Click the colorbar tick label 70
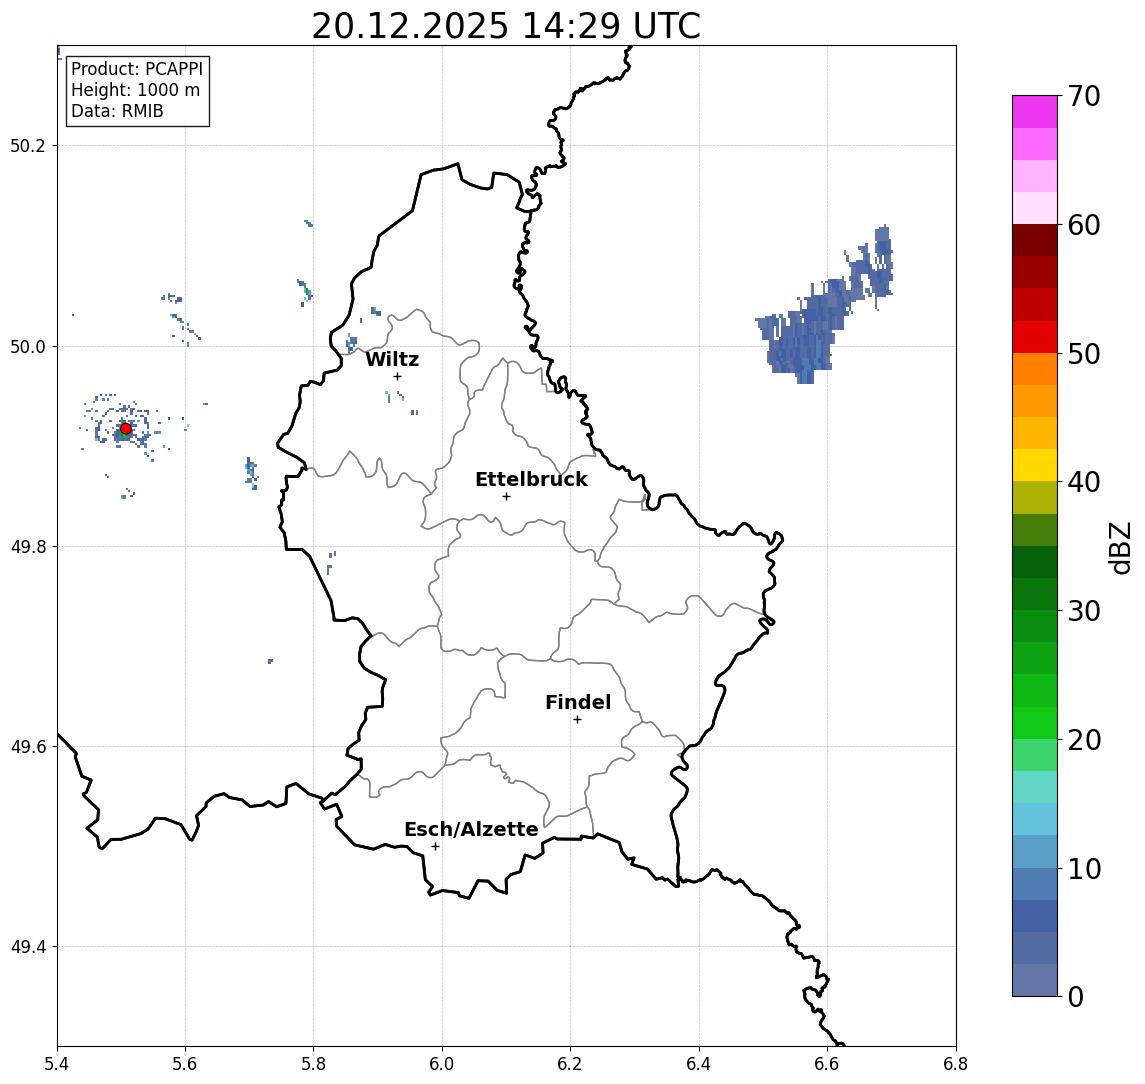 [1084, 96]
